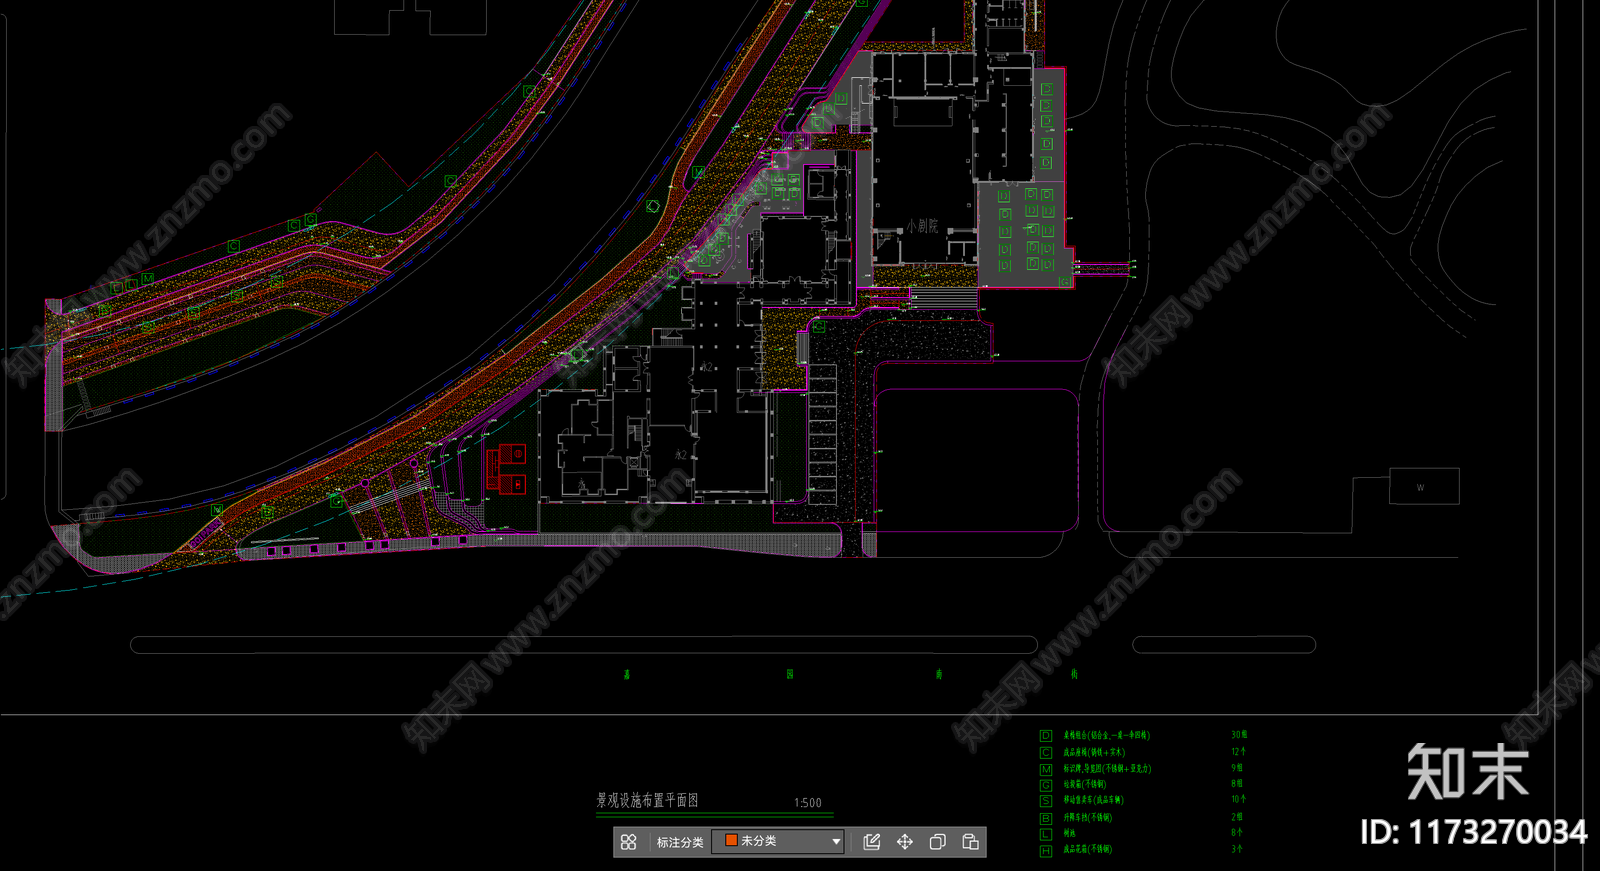Click the 小剧院 building label

coord(923,227)
